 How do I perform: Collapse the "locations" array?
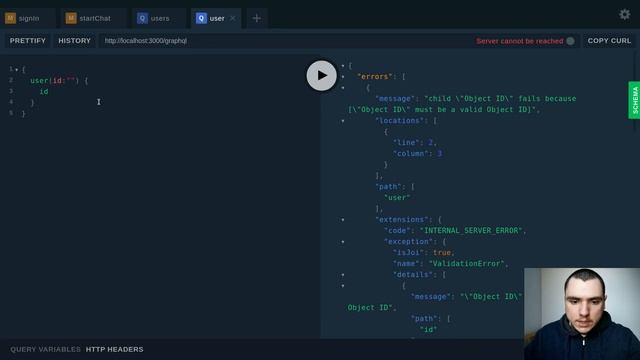[343, 121]
